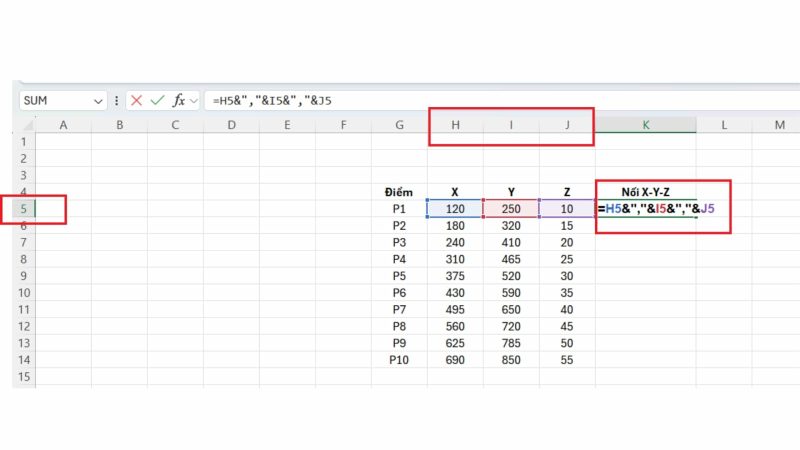Select the 'P5' cell

(x=399, y=276)
